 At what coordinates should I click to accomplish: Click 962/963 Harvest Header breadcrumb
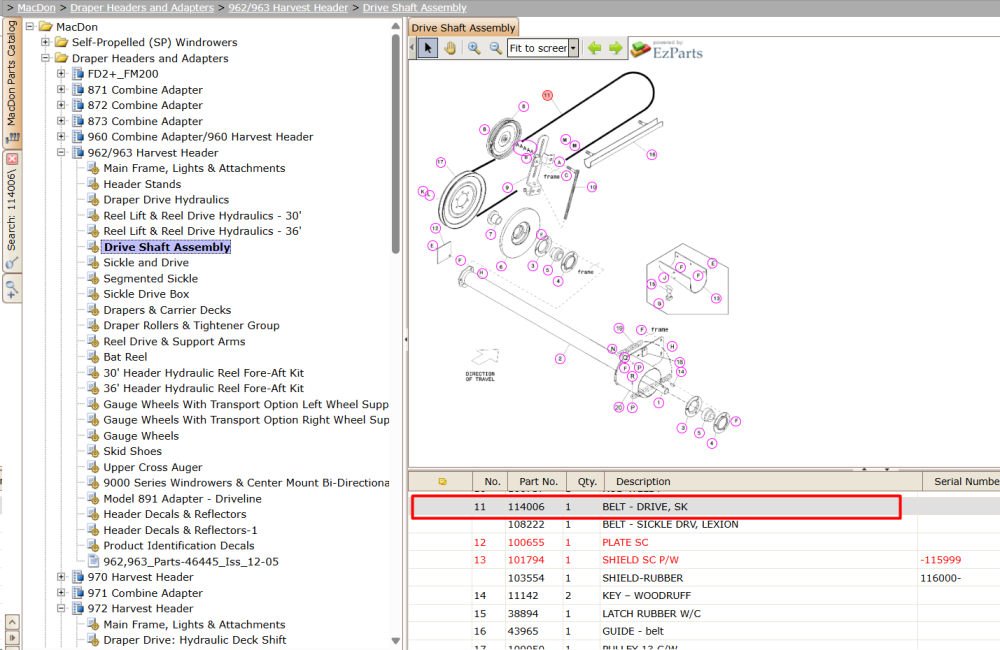[x=288, y=8]
